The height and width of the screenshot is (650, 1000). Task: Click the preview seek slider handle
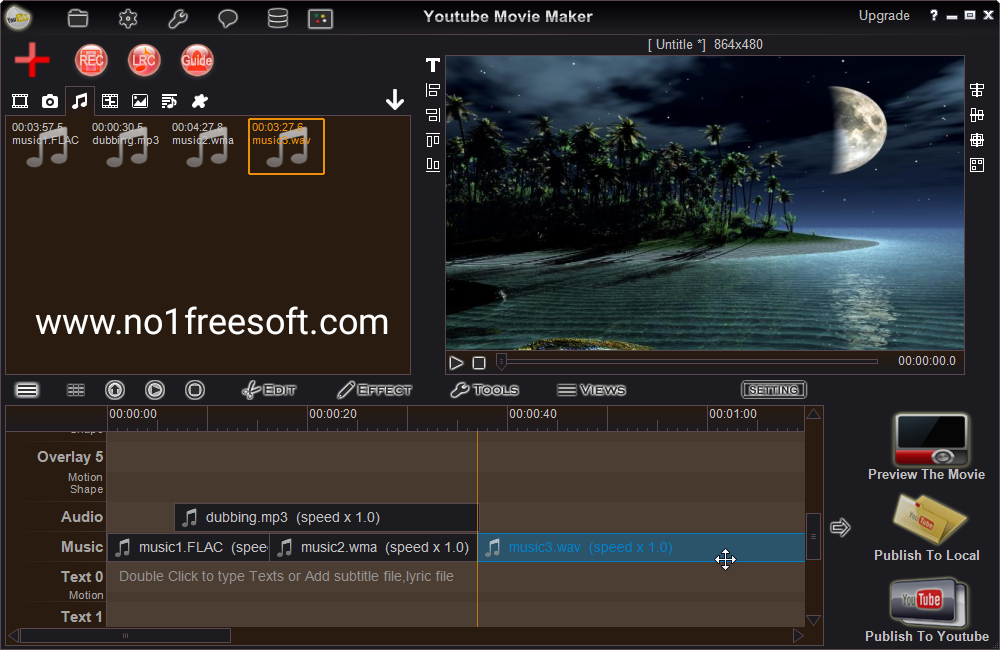click(x=501, y=362)
